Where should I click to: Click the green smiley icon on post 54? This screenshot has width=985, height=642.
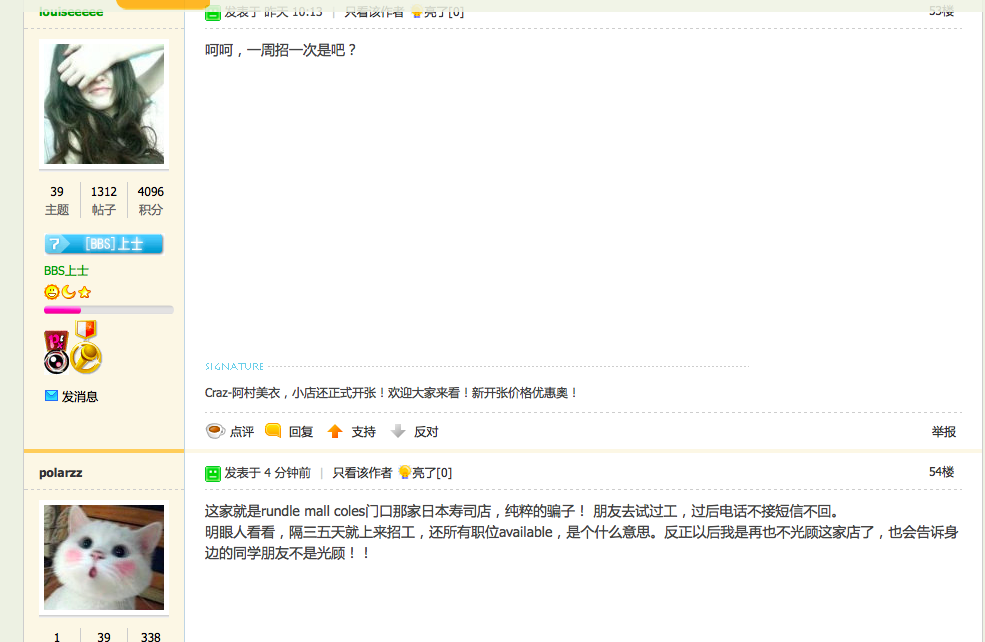(x=213, y=473)
